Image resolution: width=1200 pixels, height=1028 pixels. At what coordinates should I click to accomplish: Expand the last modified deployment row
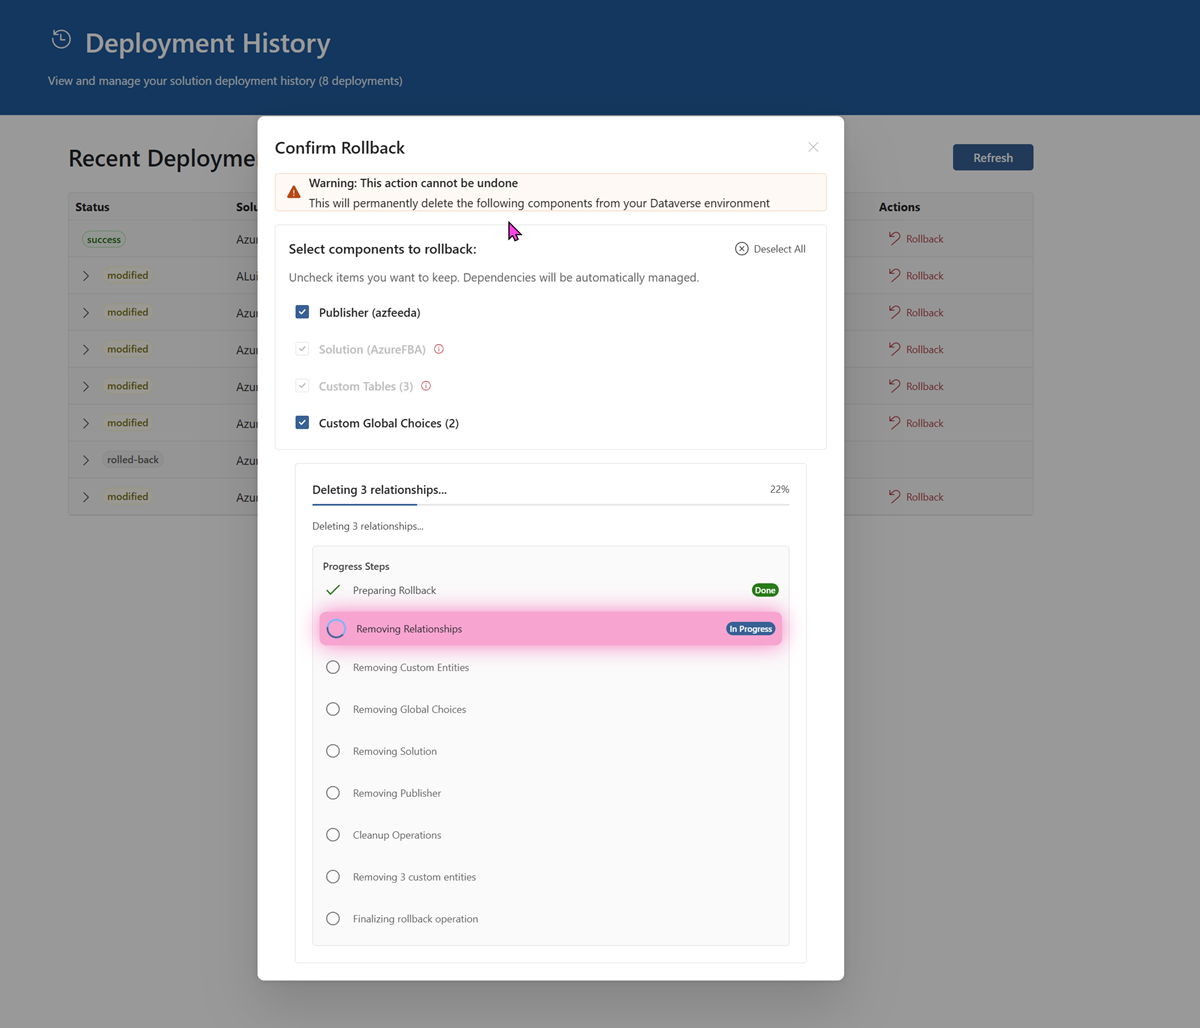[86, 497]
